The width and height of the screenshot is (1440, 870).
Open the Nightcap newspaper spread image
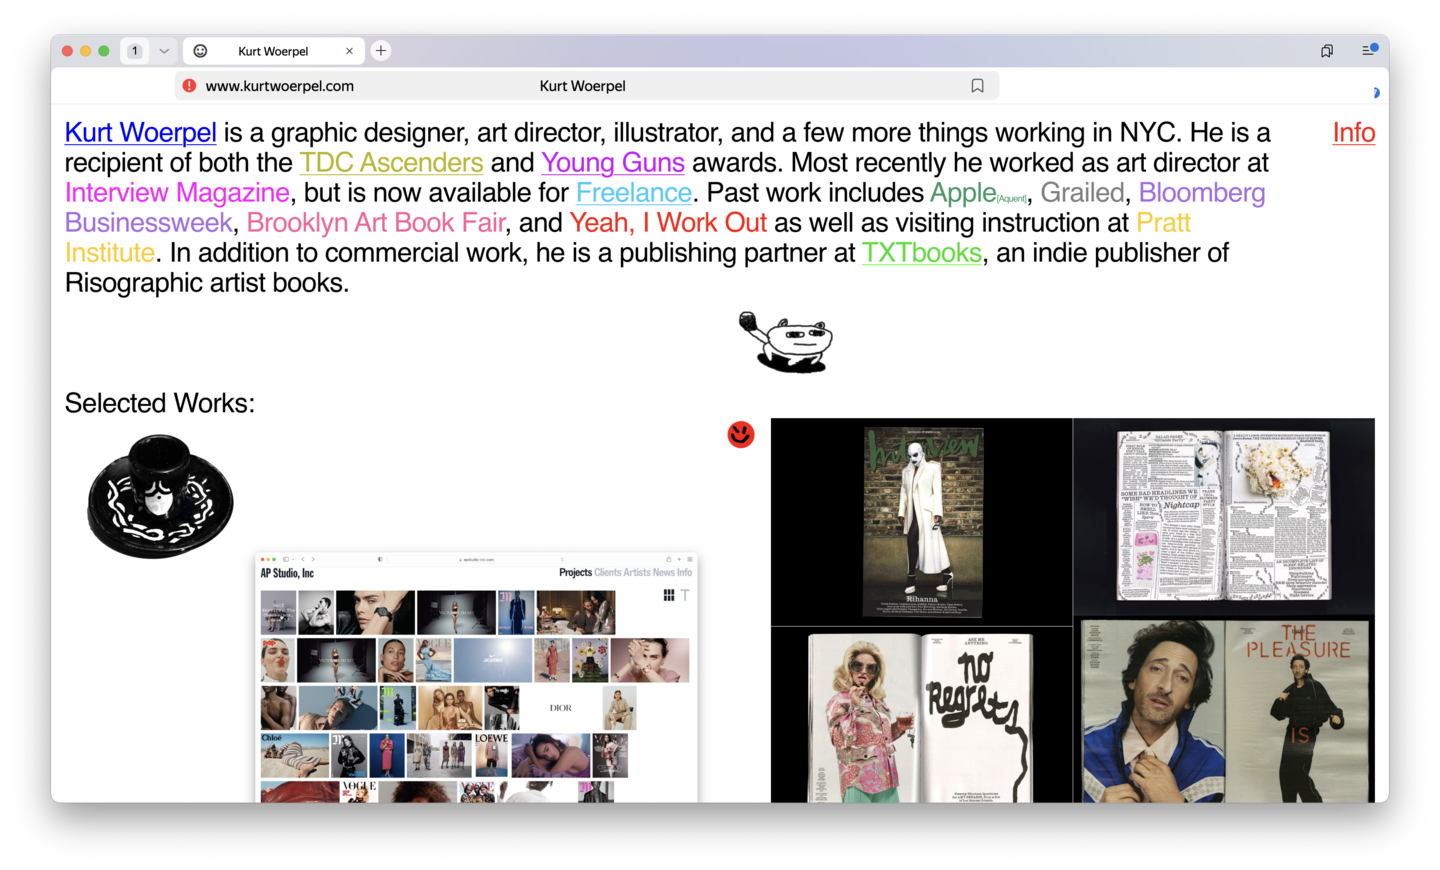[1224, 516]
